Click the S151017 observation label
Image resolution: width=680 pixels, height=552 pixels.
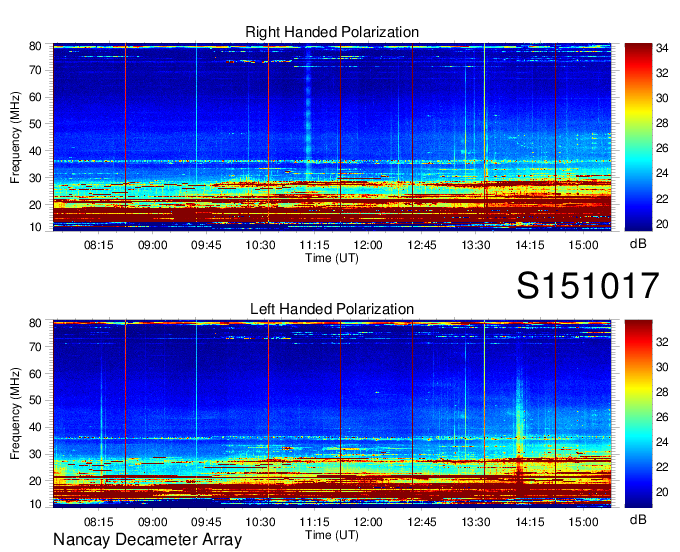(x=588, y=286)
